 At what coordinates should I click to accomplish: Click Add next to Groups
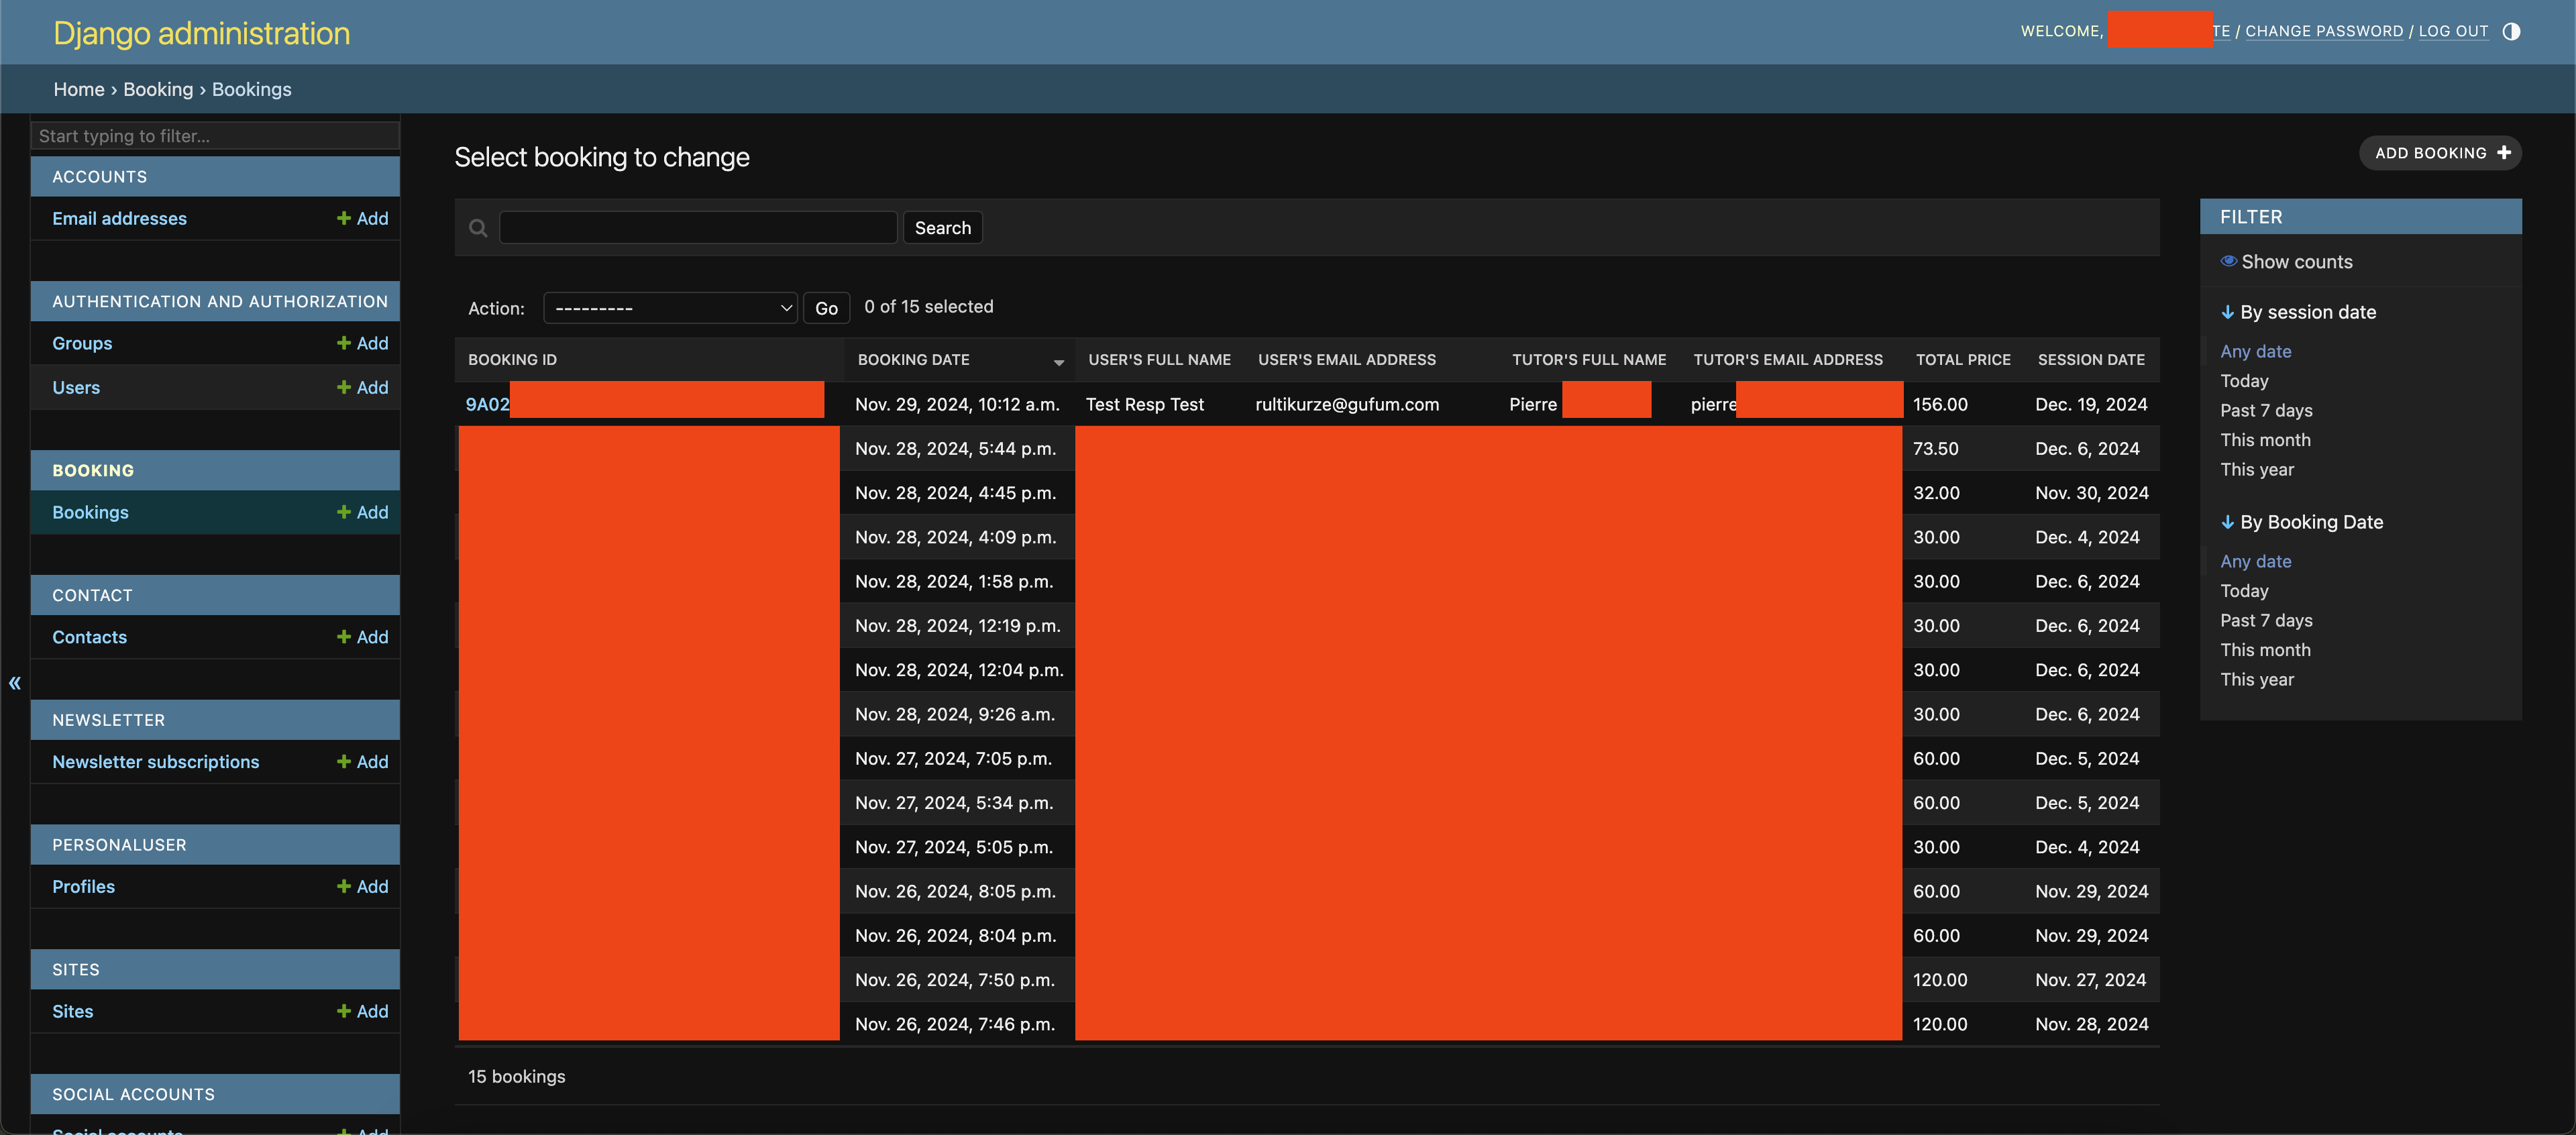362,343
